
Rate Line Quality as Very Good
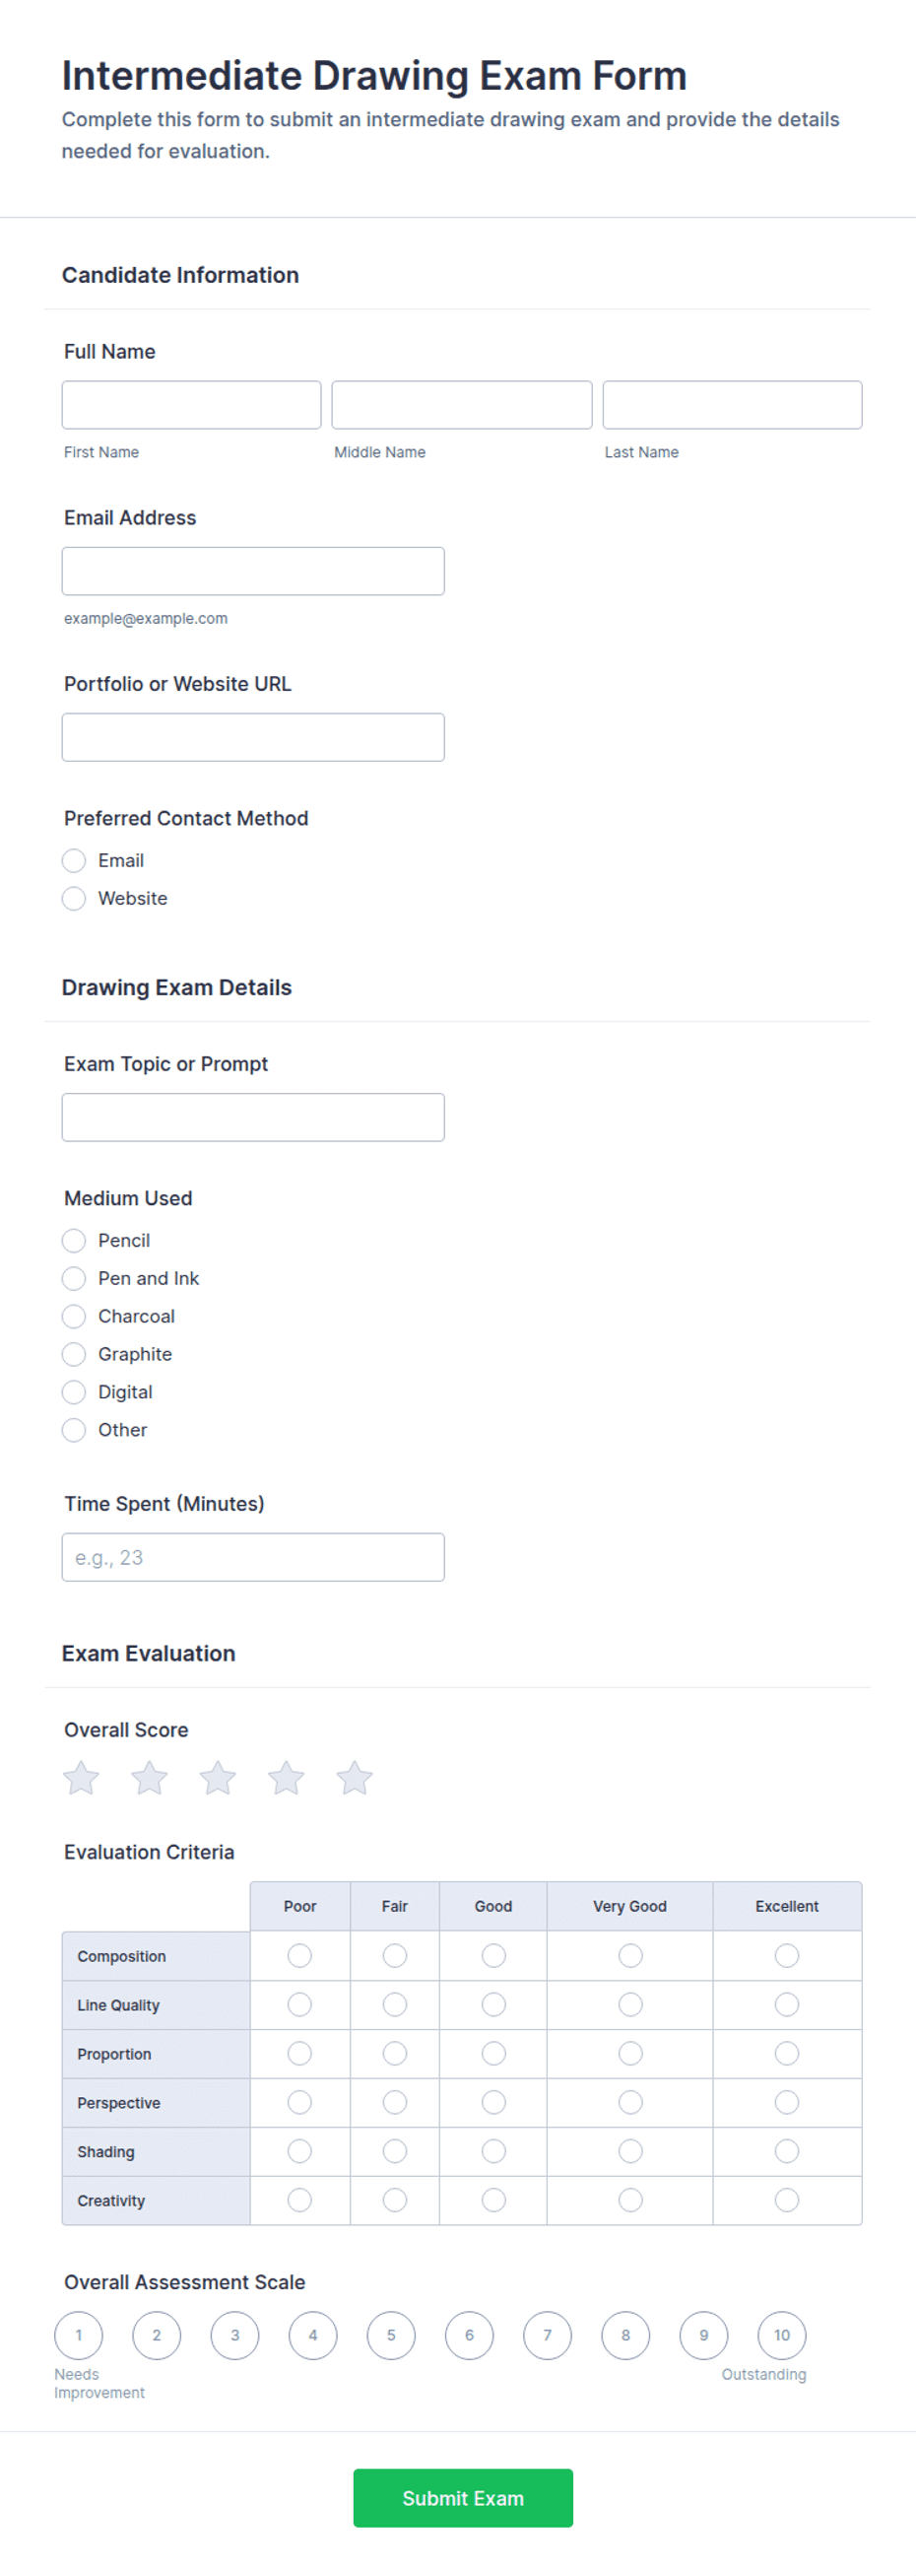click(630, 2004)
